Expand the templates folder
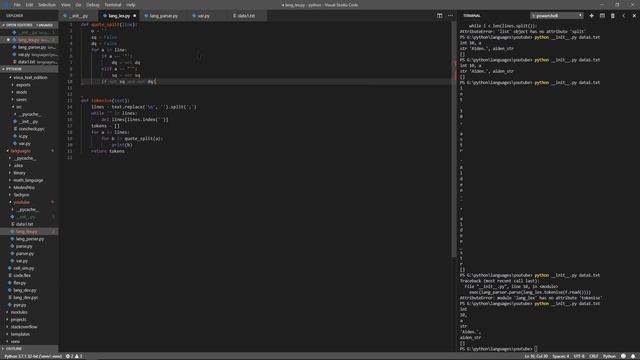Image resolution: width=640 pixels, height=360 pixels. tap(20, 334)
